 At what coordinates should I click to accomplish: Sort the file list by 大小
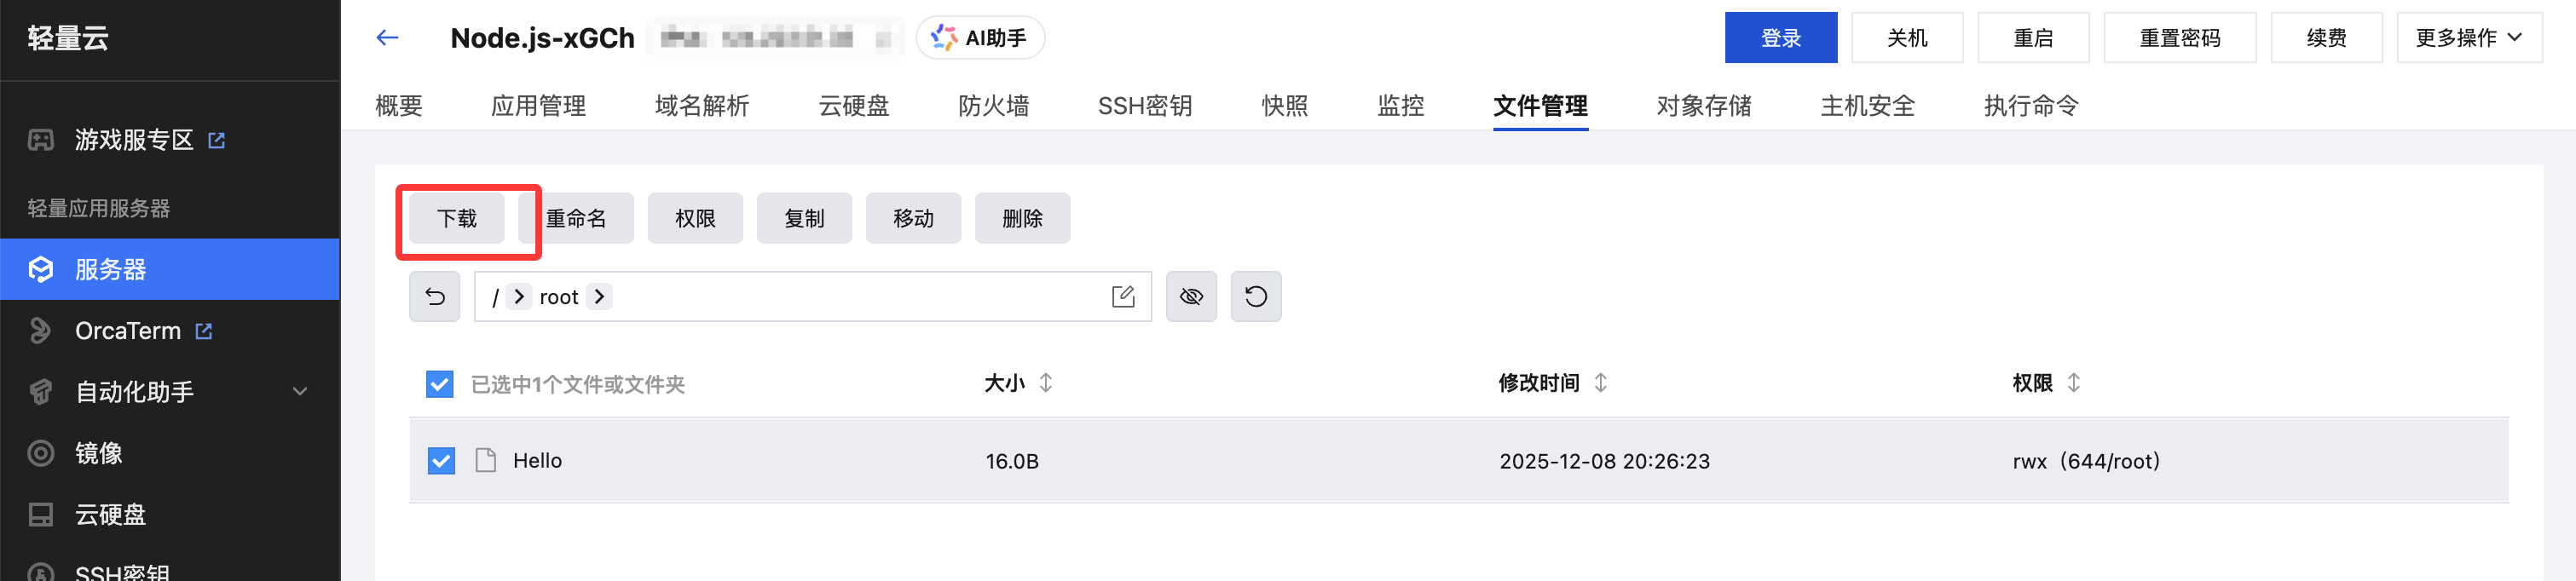tap(1045, 383)
